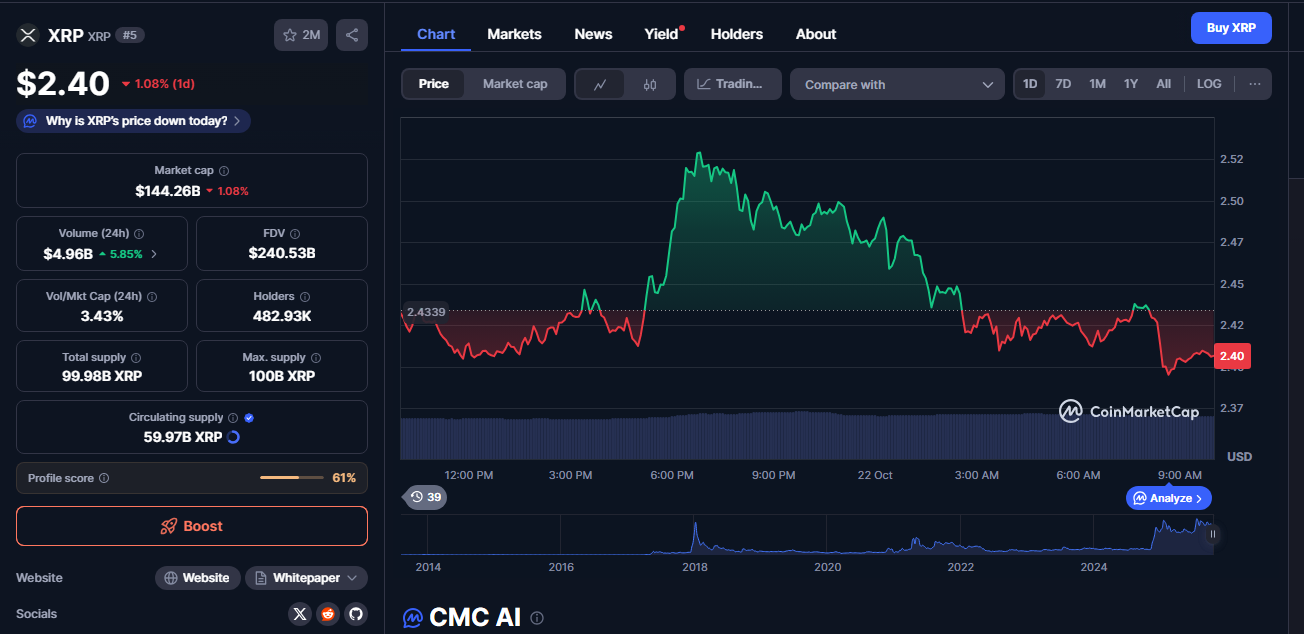
Task: Switch to candlestick chart view
Action: (x=650, y=84)
